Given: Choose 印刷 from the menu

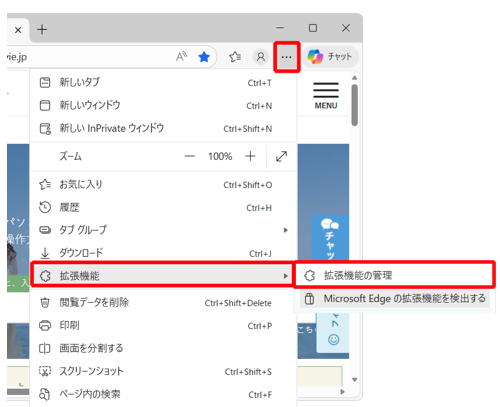Looking at the screenshot, I should pyautogui.click(x=163, y=325).
